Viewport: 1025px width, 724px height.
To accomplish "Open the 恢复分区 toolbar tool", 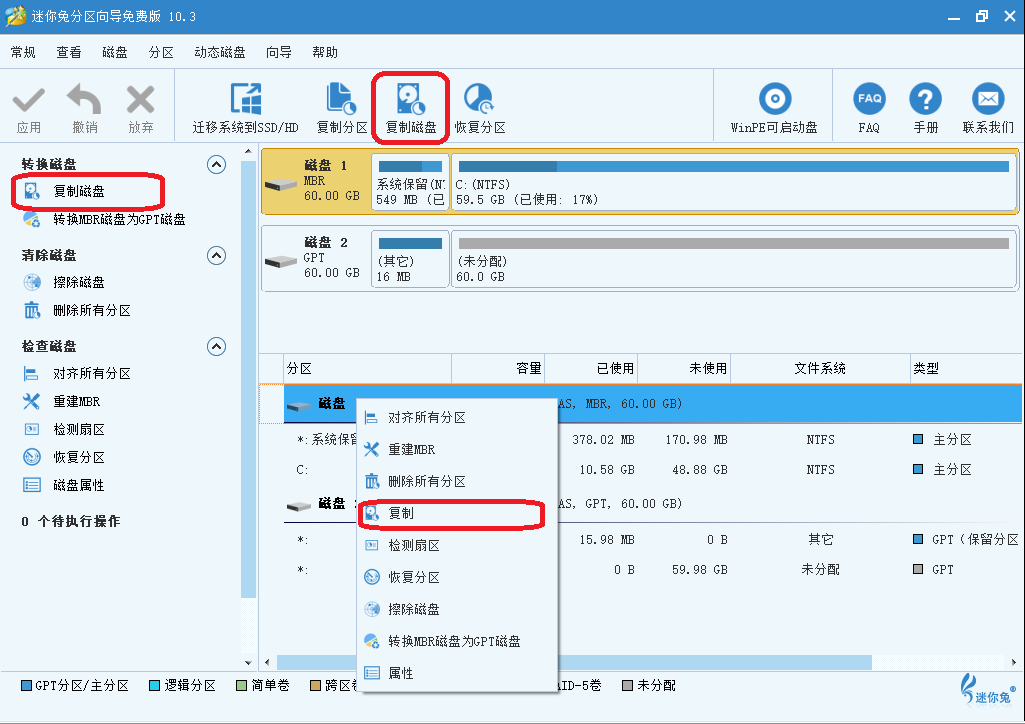I will [x=480, y=108].
